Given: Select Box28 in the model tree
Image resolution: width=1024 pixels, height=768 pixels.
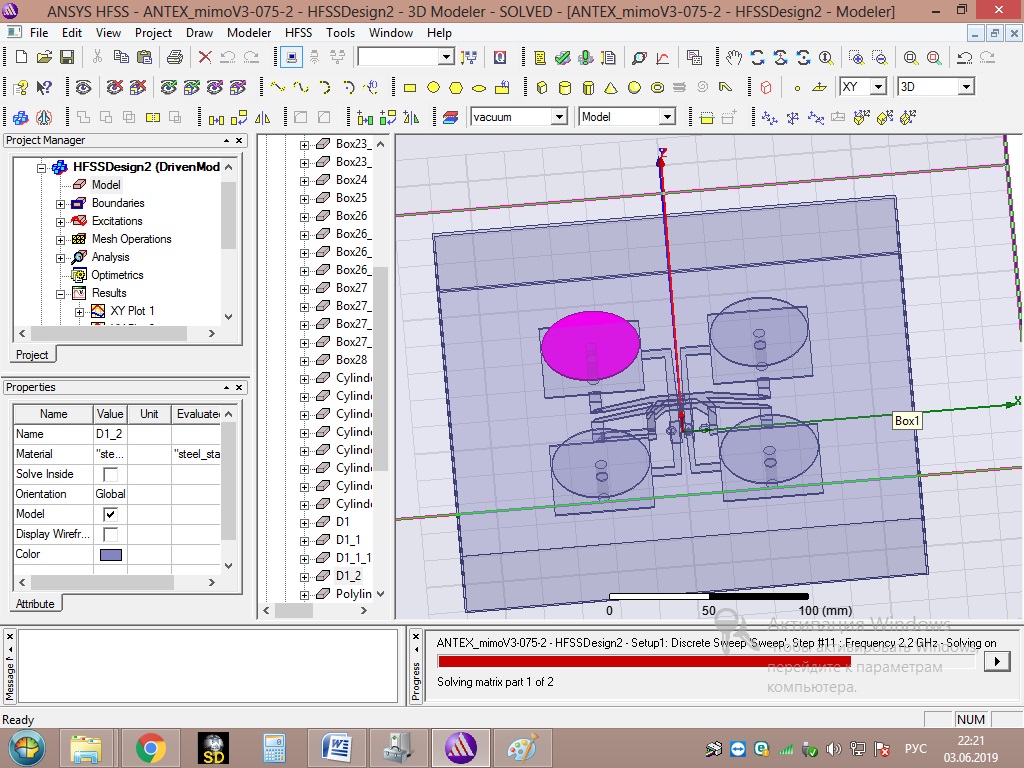Looking at the screenshot, I should (351, 360).
